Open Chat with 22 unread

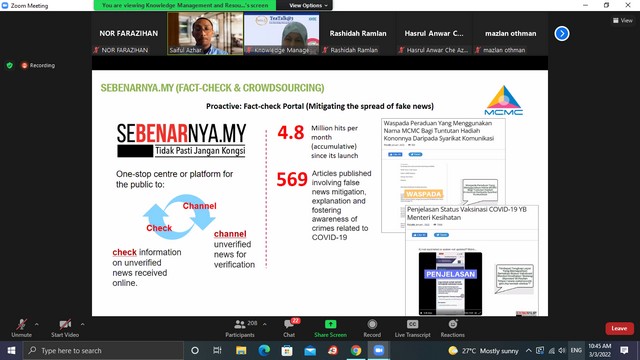(289, 328)
